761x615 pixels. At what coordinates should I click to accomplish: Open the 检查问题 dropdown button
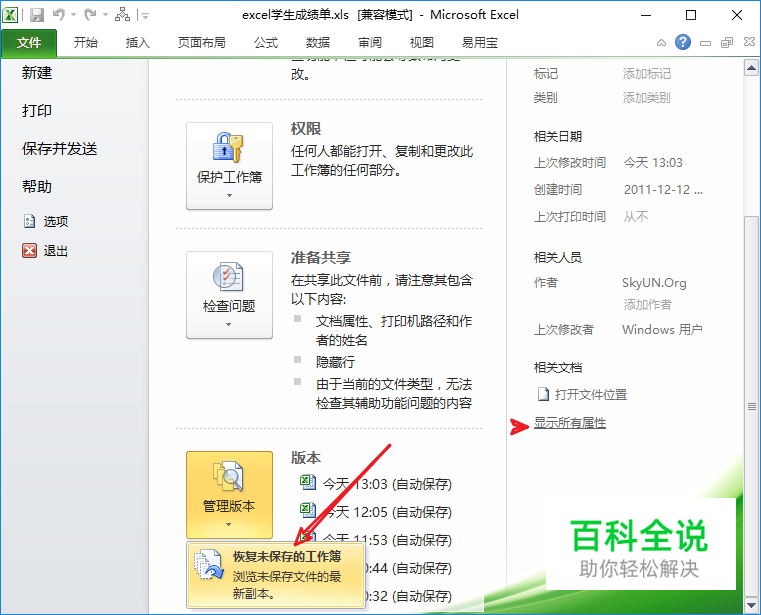click(x=230, y=295)
